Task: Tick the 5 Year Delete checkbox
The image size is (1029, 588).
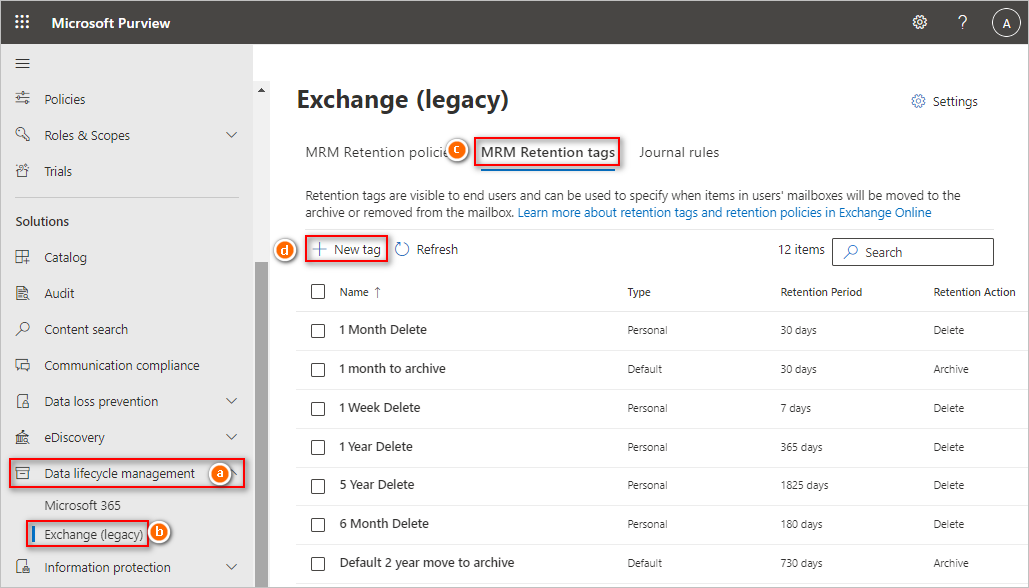Action: pos(318,486)
